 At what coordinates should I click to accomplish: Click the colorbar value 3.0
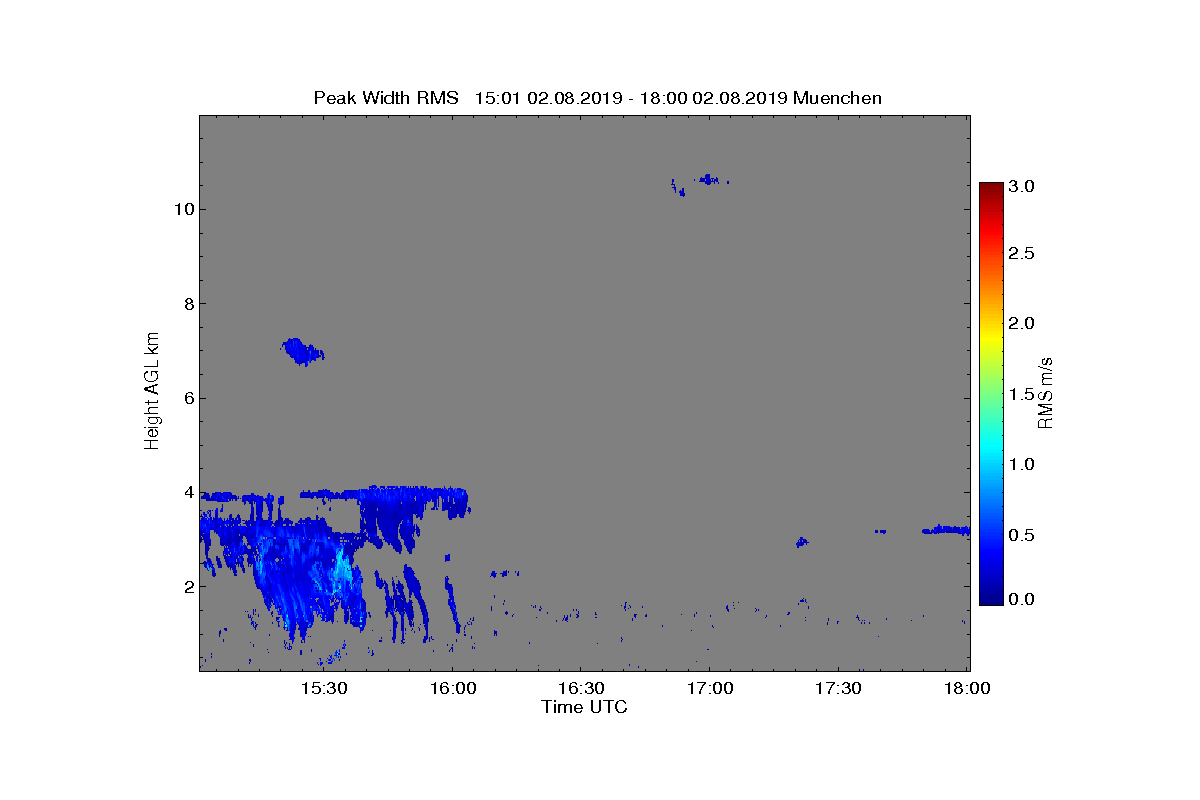coord(1021,187)
